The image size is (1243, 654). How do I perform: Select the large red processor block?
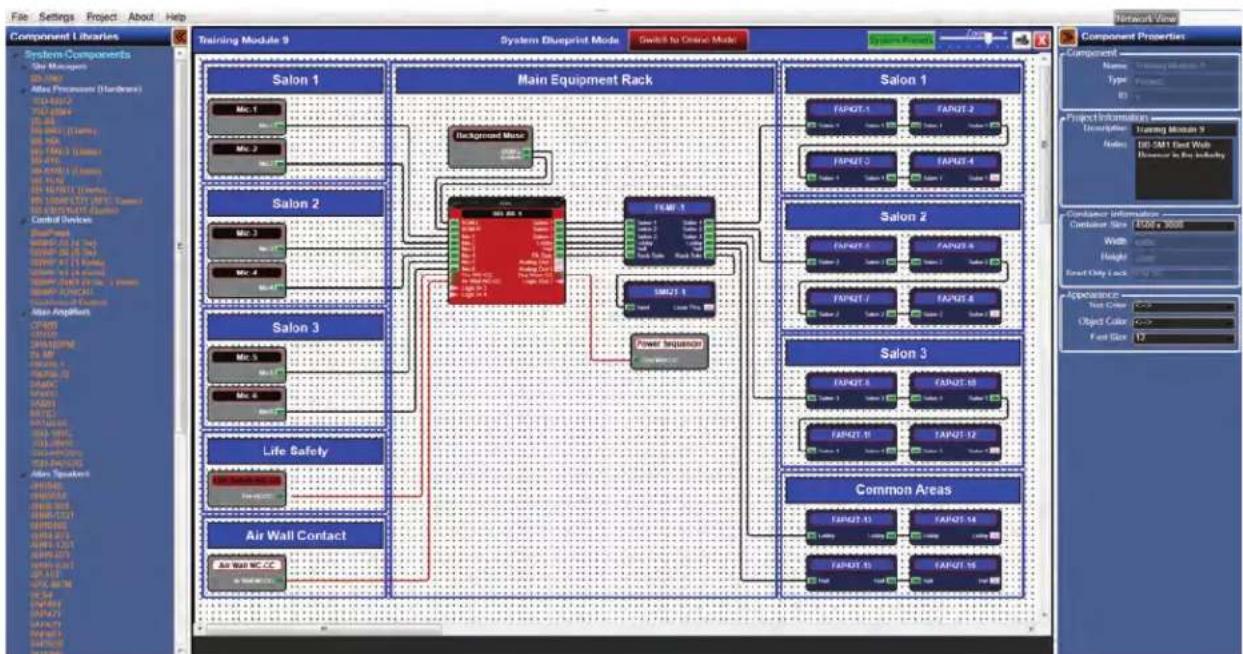click(506, 252)
